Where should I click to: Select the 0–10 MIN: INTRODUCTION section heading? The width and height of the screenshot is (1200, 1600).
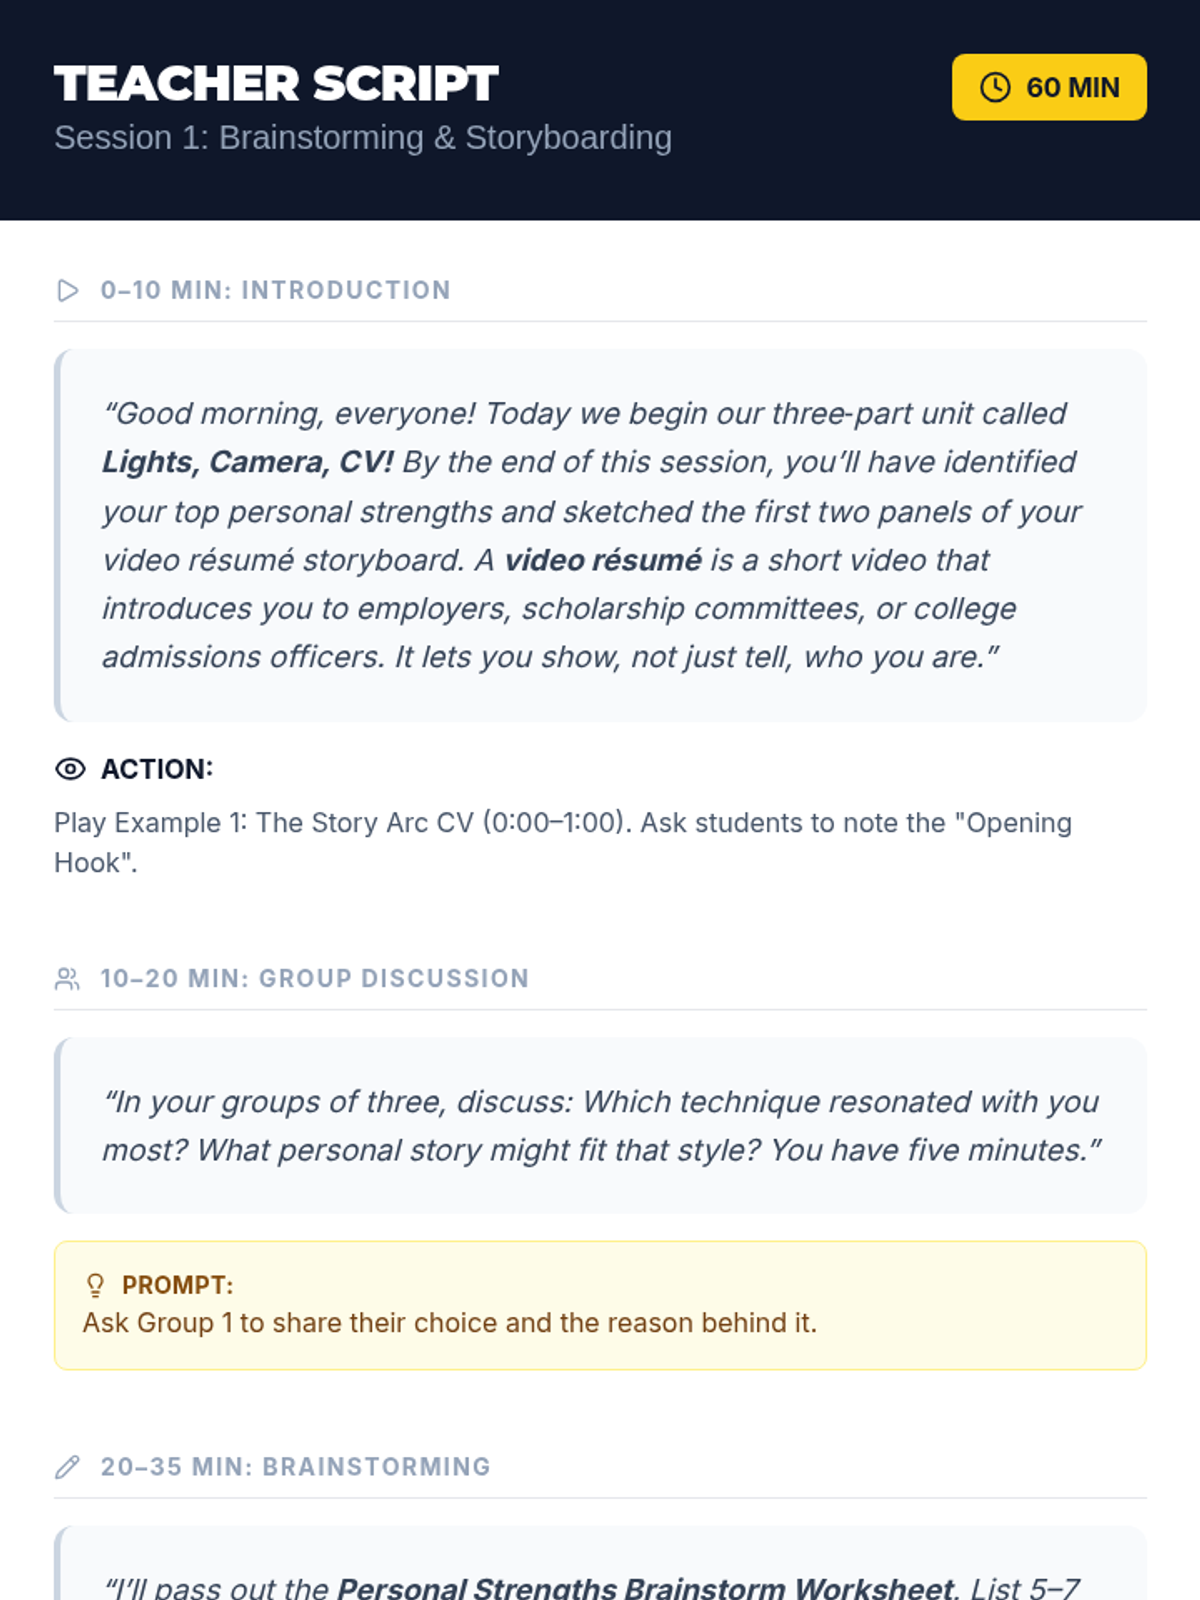275,291
